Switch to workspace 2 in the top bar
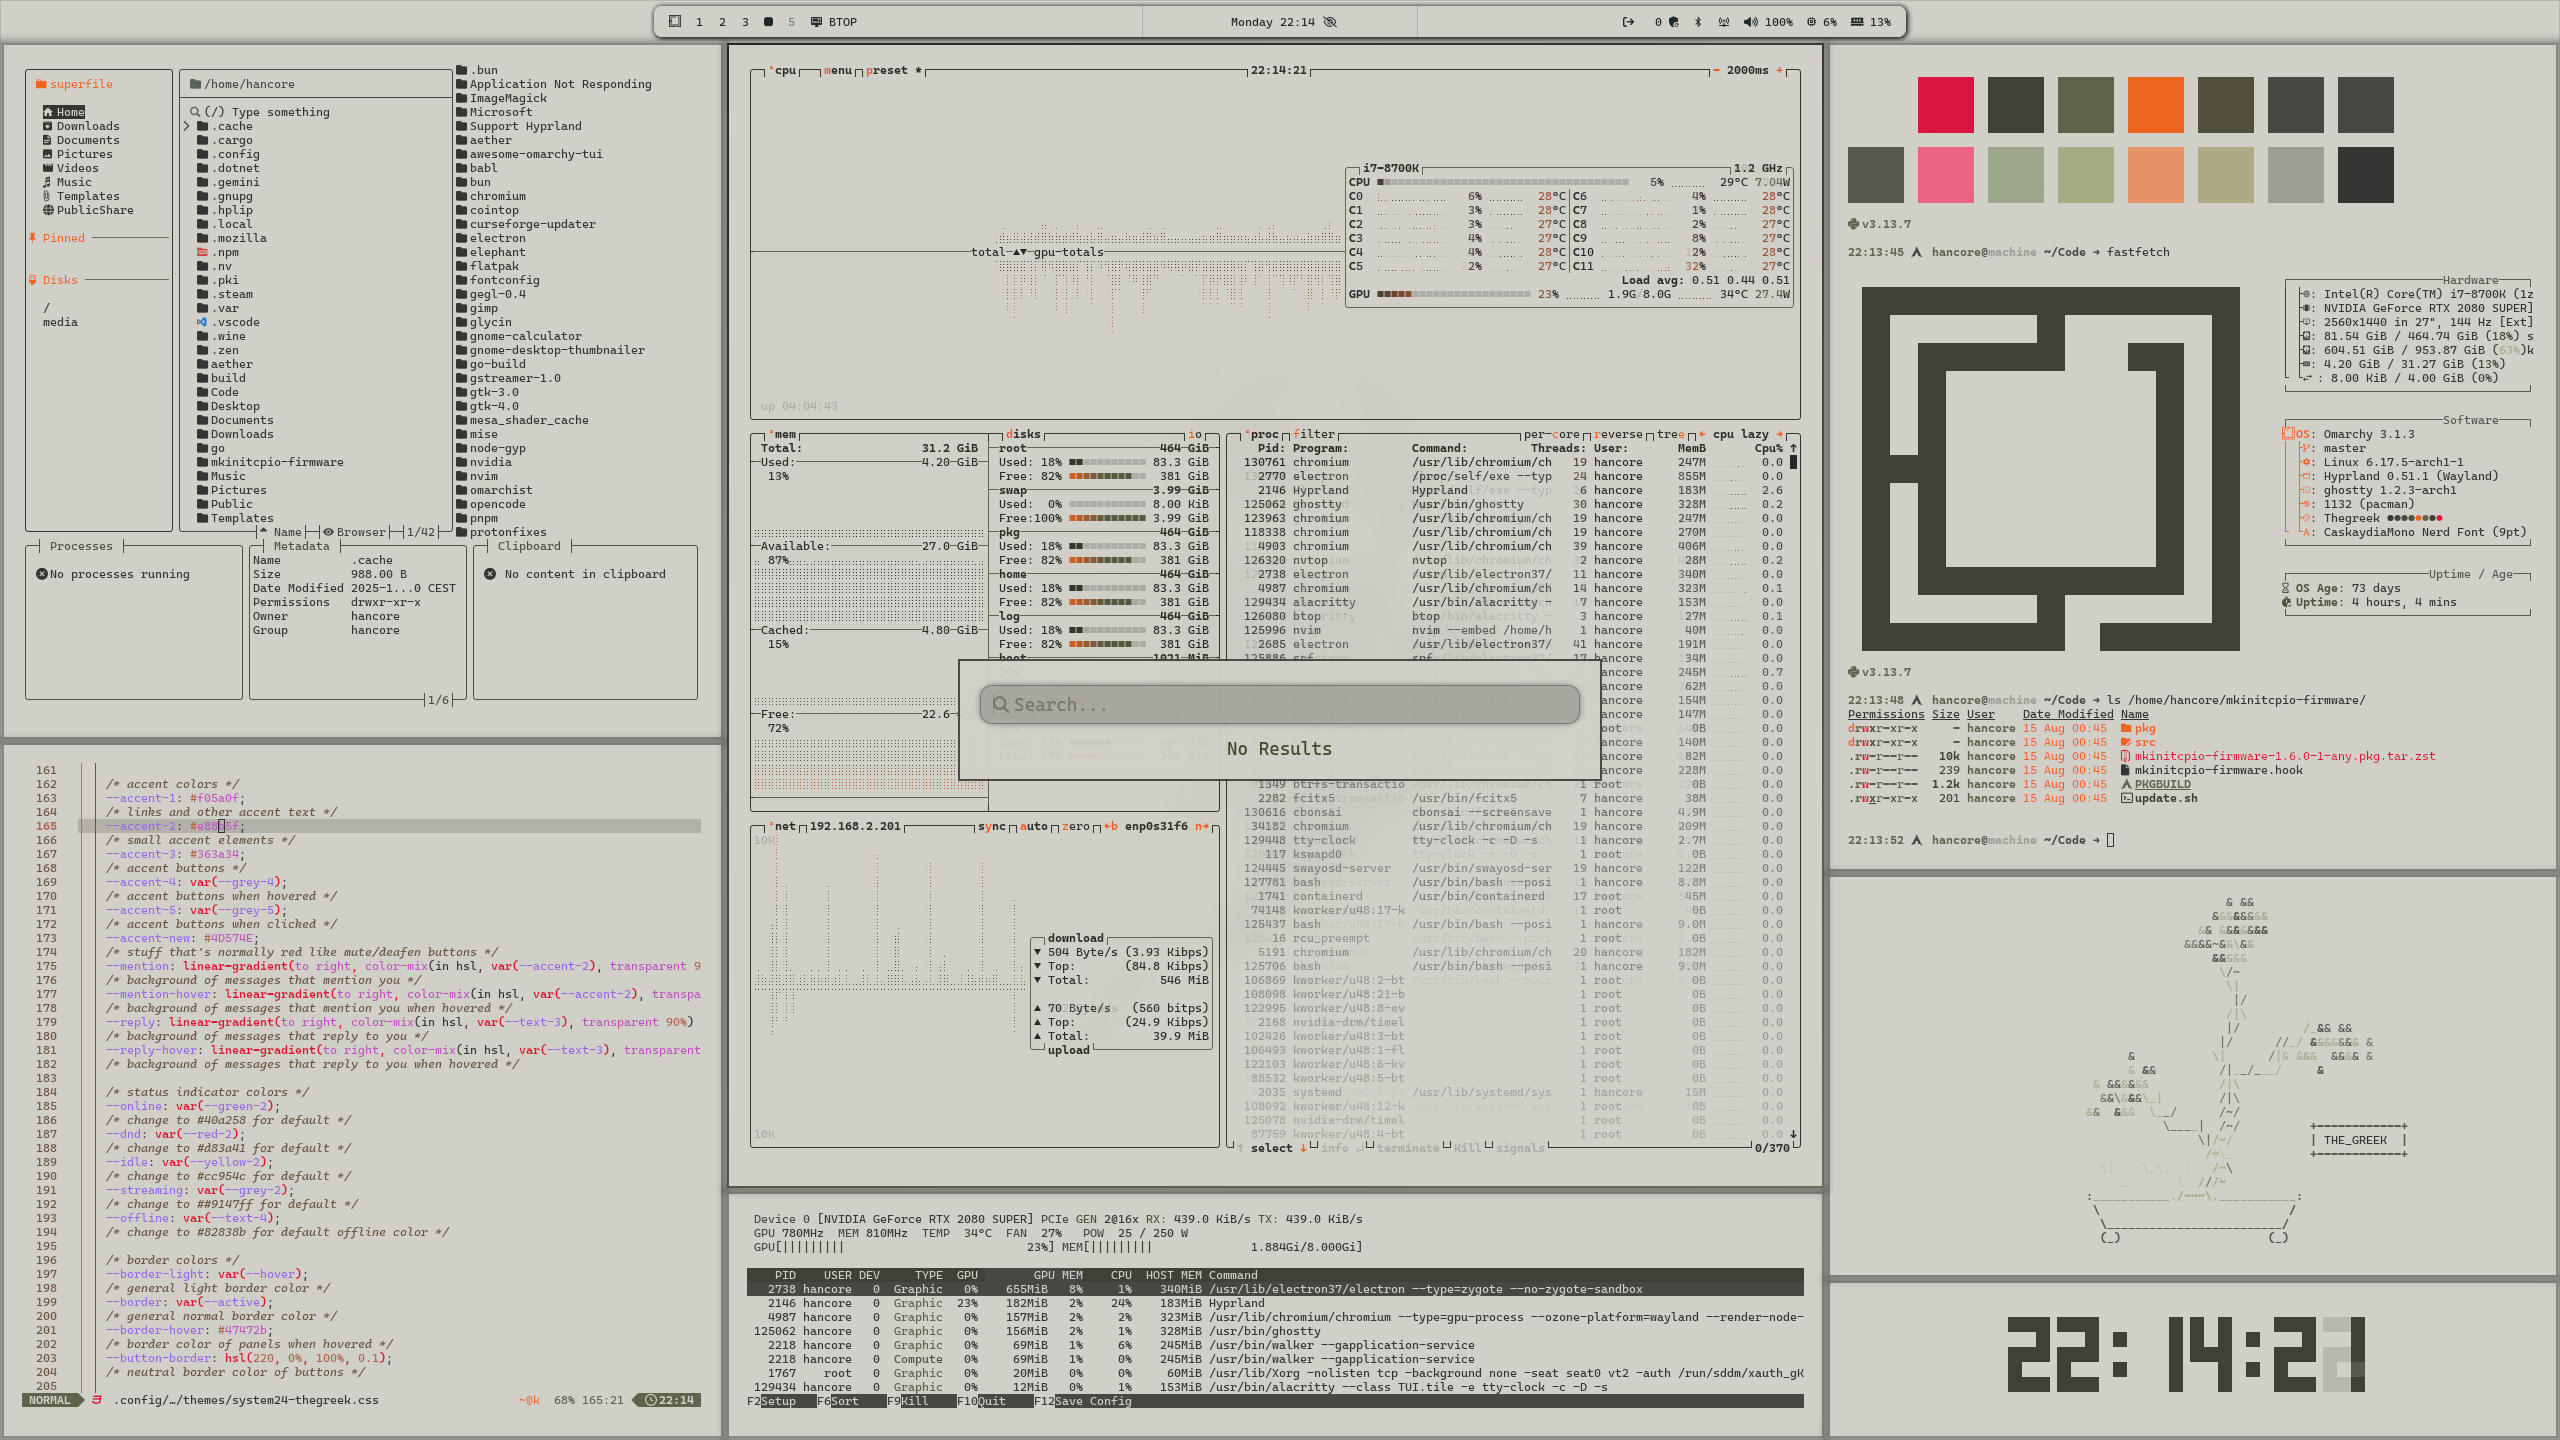The height and width of the screenshot is (1440, 2560). pyautogui.click(x=722, y=22)
